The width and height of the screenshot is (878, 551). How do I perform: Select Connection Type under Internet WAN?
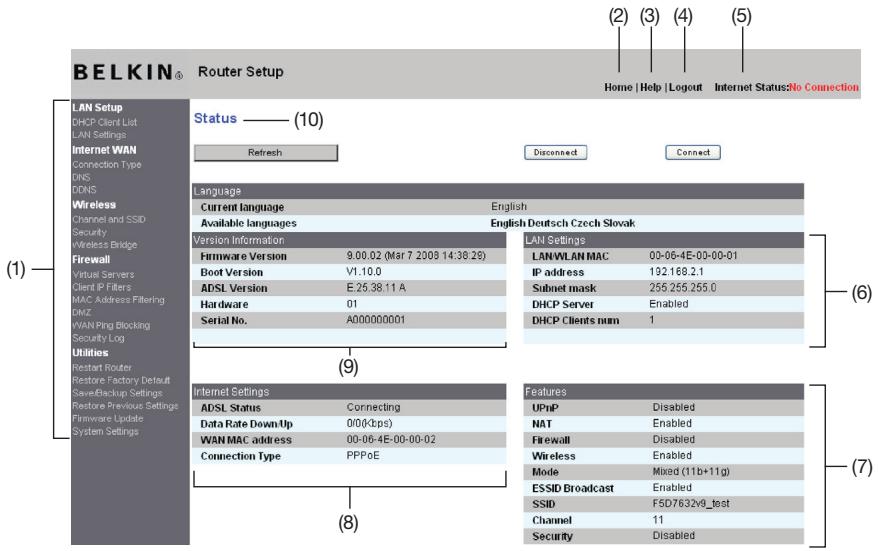click(106, 165)
